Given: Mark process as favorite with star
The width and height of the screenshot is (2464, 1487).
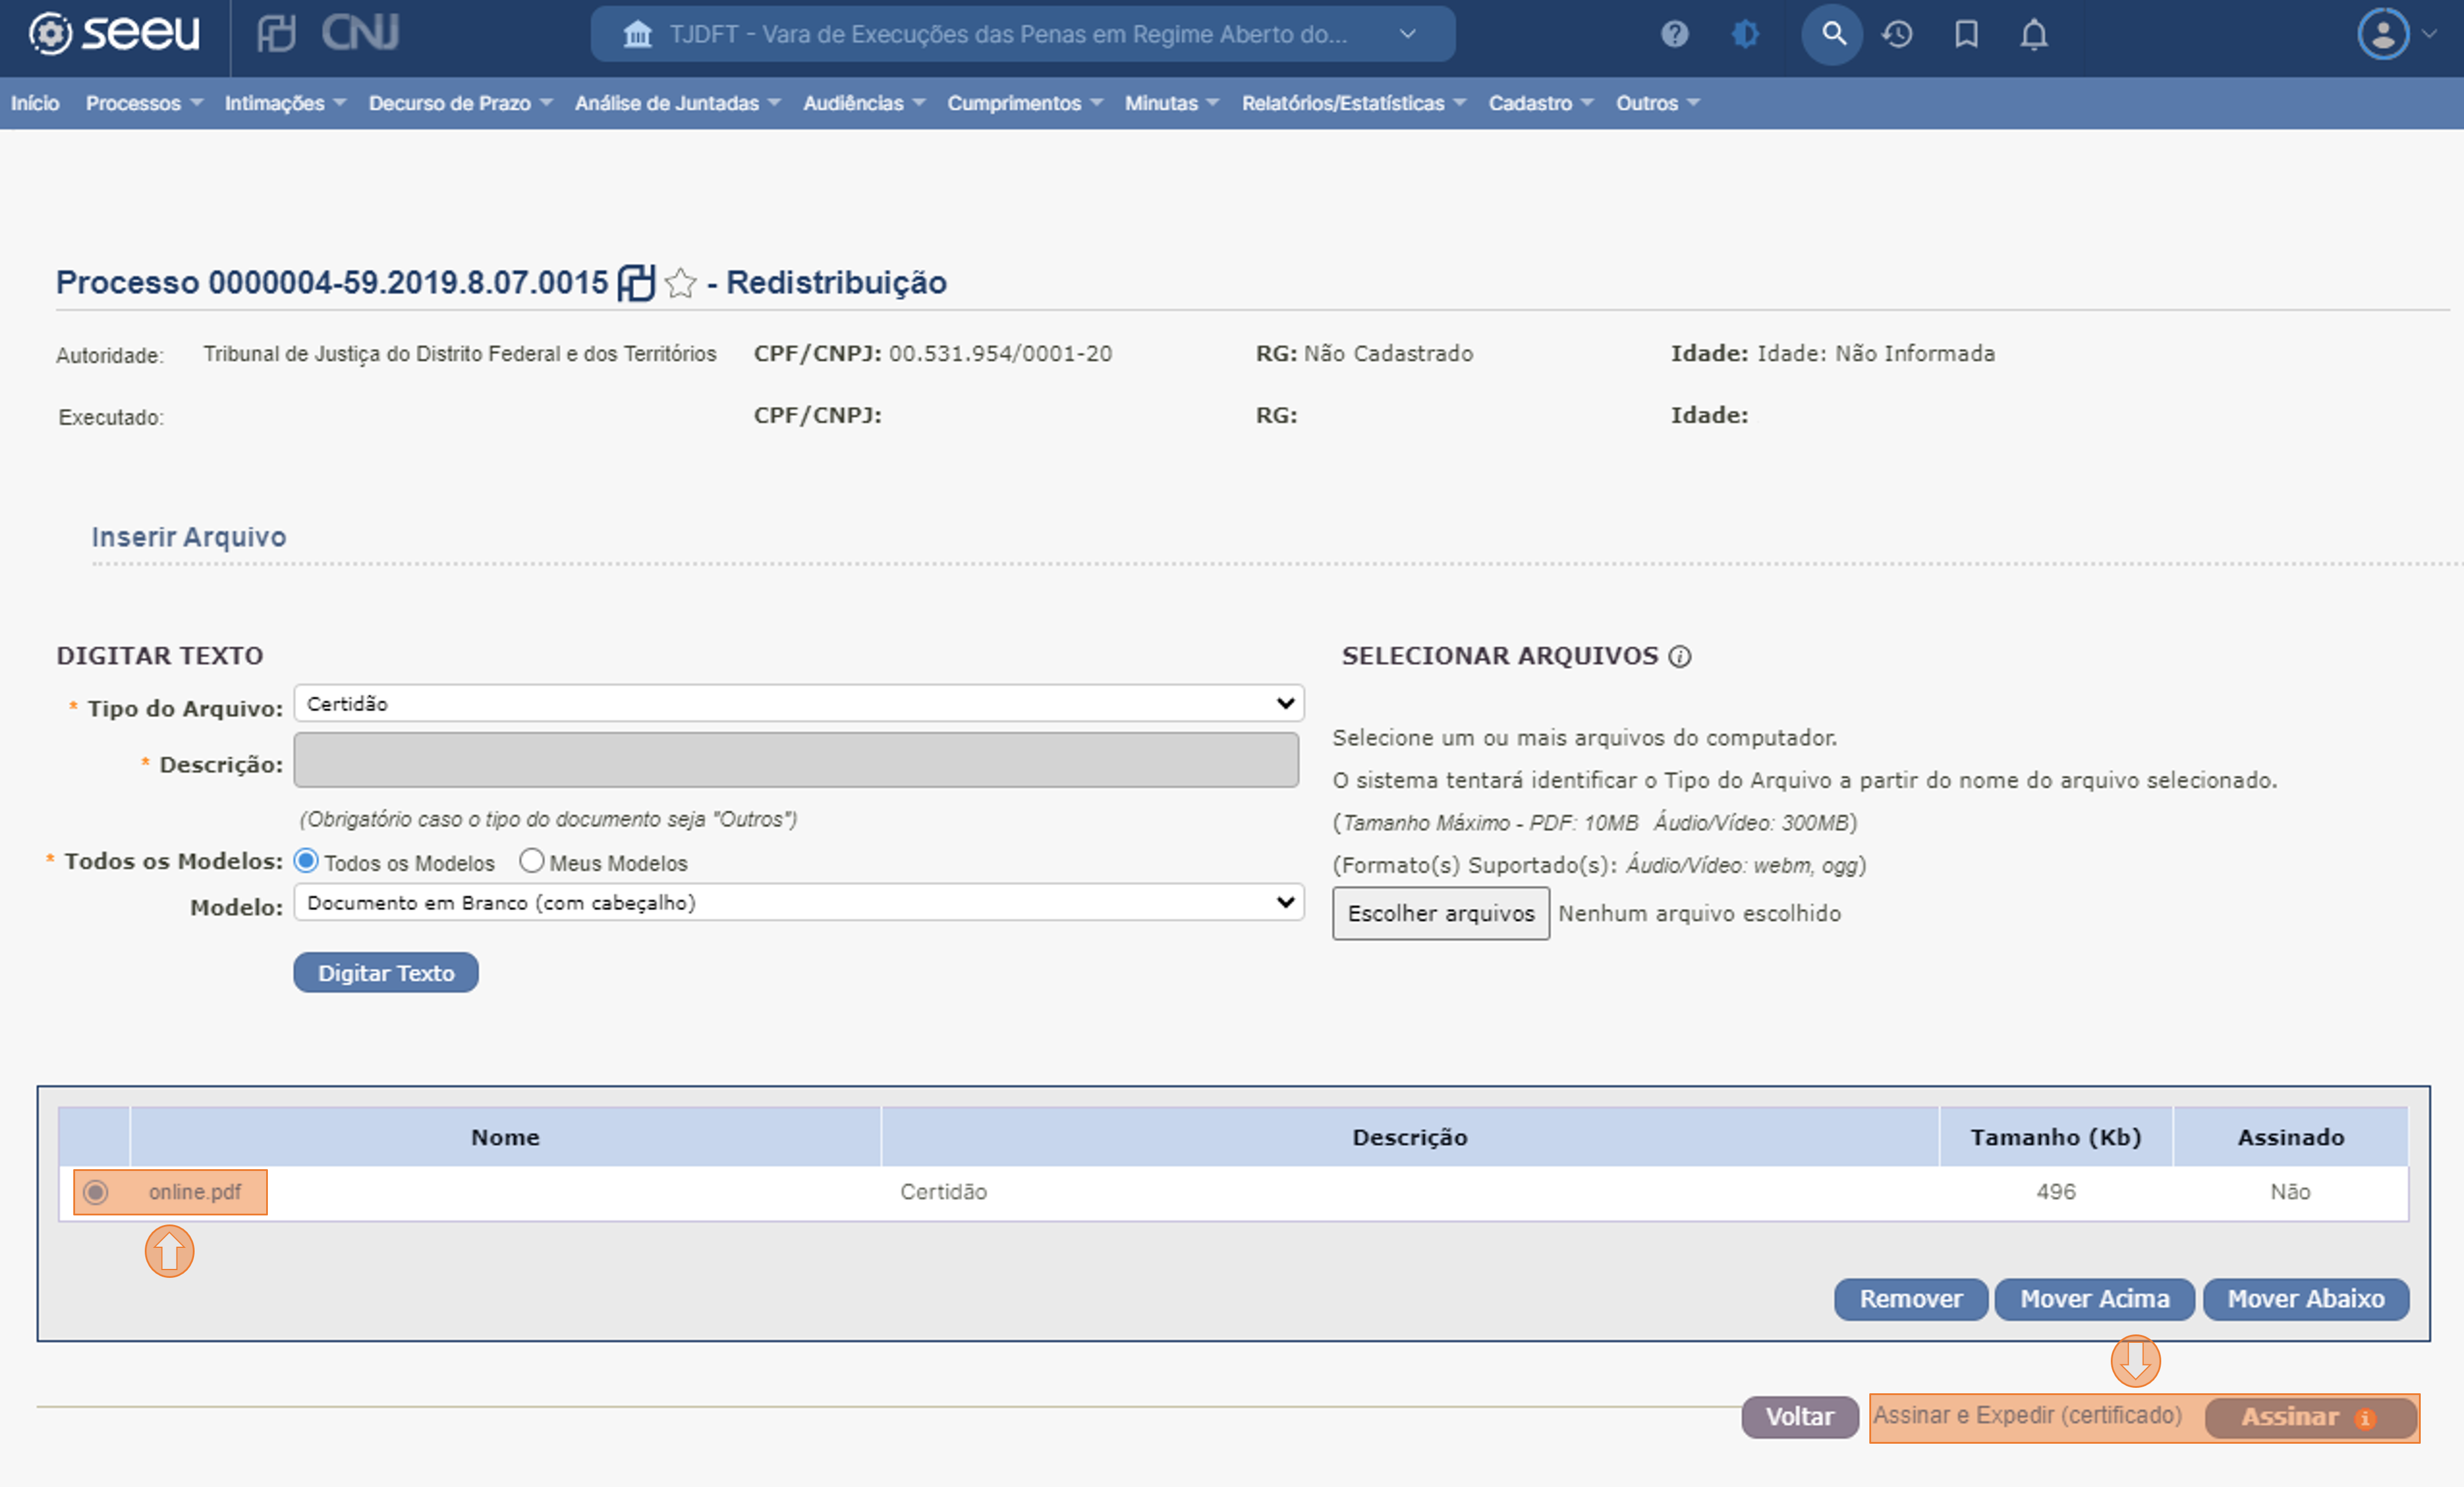Looking at the screenshot, I should [x=680, y=283].
